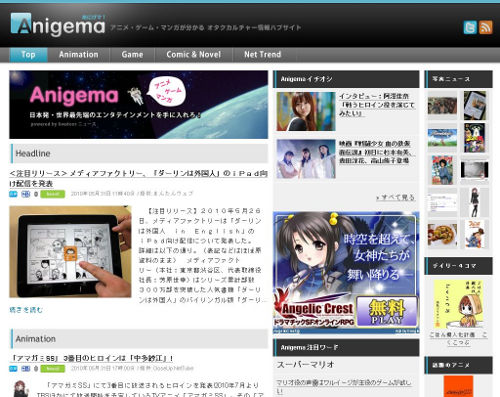Image resolution: width=500 pixels, height=397 pixels.
Task: Open the 4-koma comic caption link
Action: (458, 339)
